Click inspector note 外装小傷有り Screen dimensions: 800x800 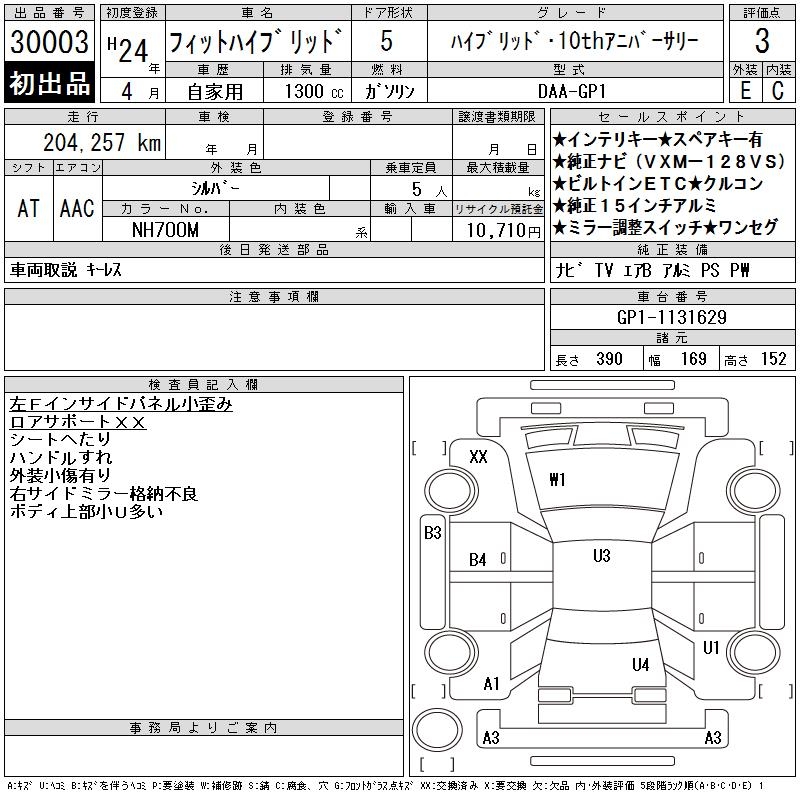pos(60,475)
